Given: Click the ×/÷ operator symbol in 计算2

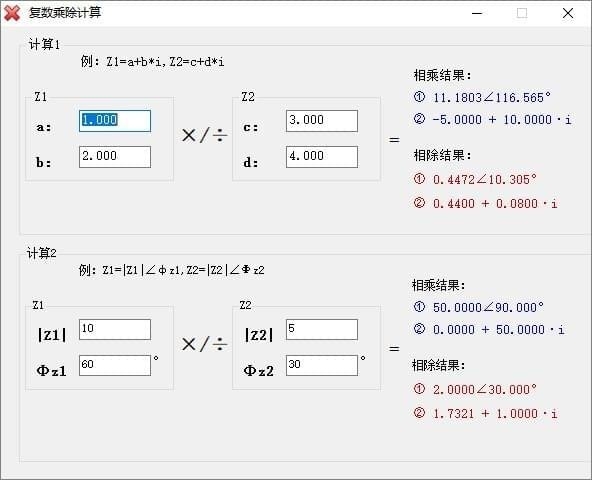Looking at the screenshot, I should coord(204,344).
